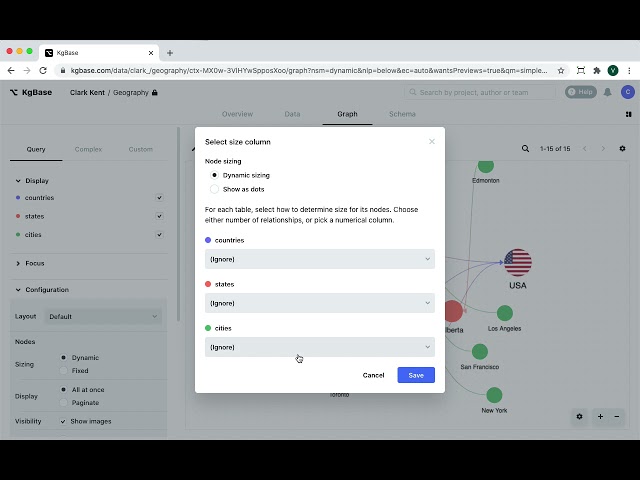Screen dimensions: 640x480
Task: Switch to the Schema tab
Action: [x=402, y=114]
